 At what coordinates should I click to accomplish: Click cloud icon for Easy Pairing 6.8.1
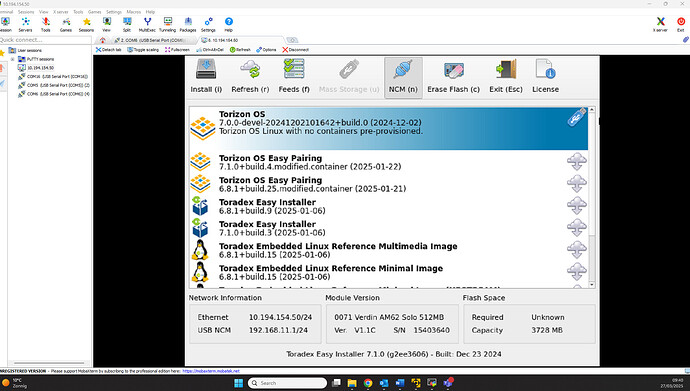click(x=576, y=183)
